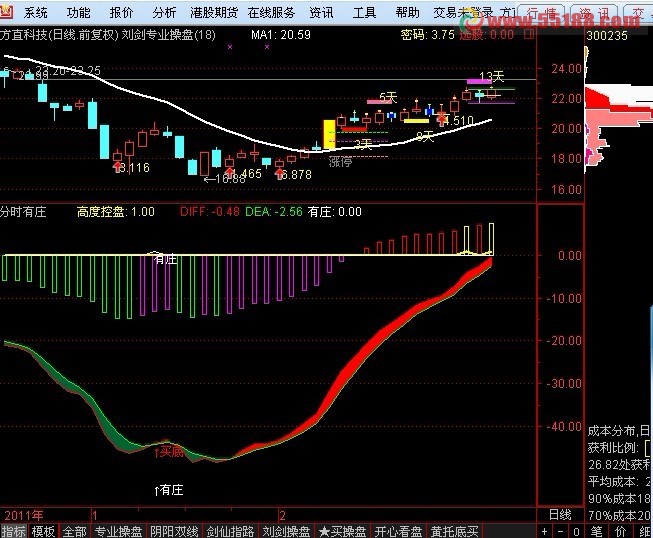The width and height of the screenshot is (653, 538).
Task: Click the DIFF: -0.48 value
Action: tap(210, 212)
